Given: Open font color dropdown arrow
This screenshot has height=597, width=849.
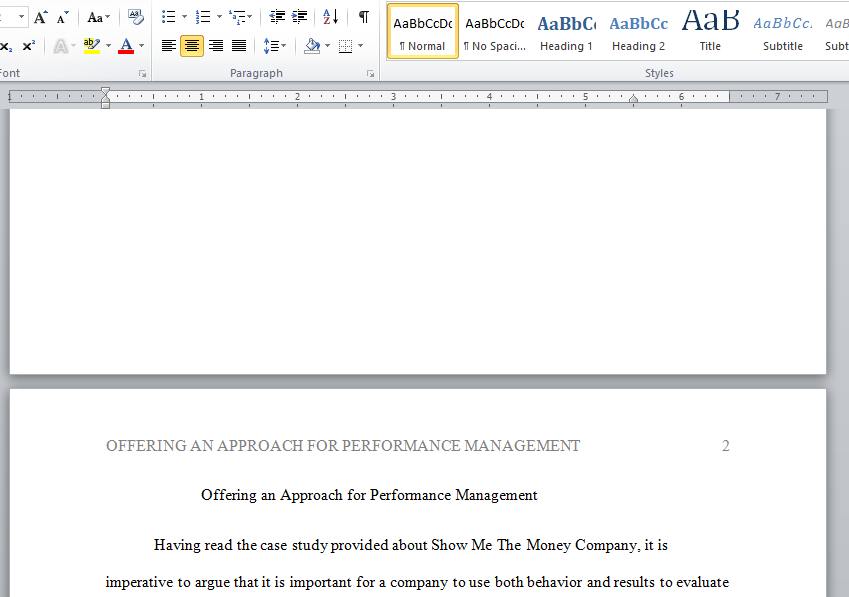Looking at the screenshot, I should pyautogui.click(x=141, y=46).
